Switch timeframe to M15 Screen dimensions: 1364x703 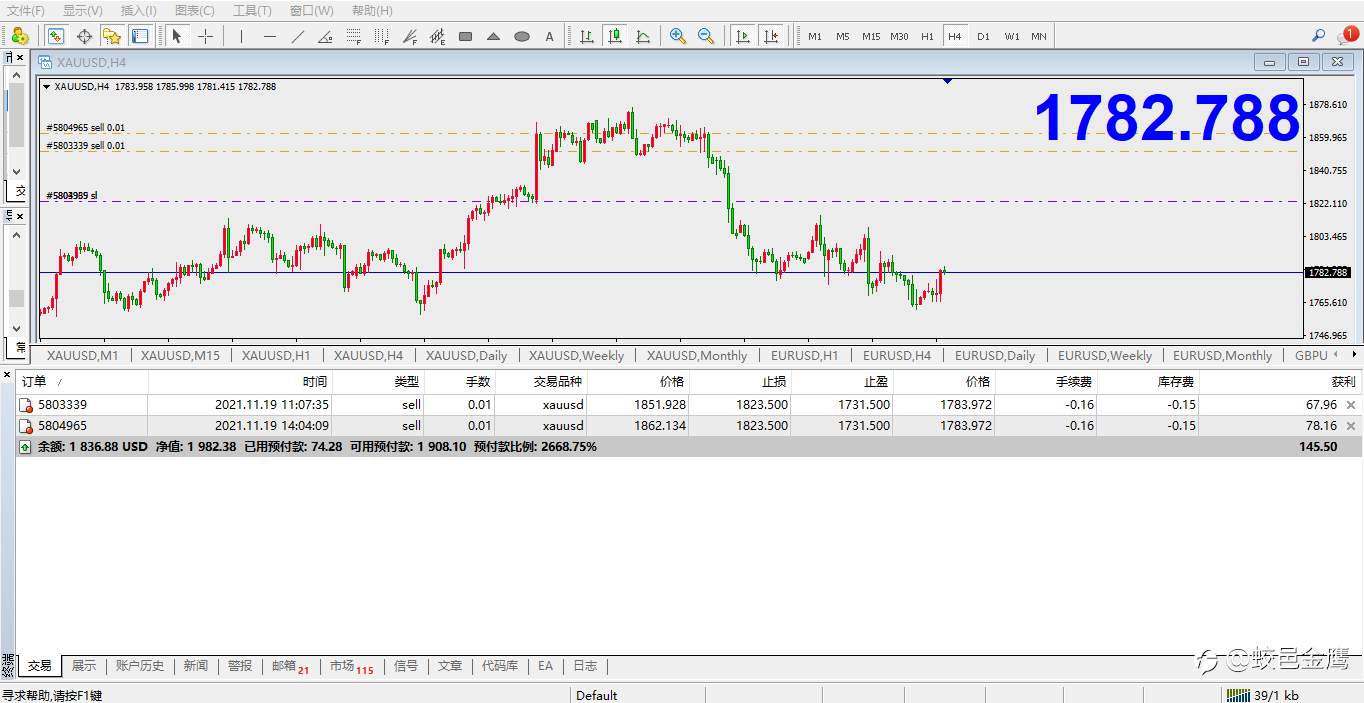[x=871, y=36]
